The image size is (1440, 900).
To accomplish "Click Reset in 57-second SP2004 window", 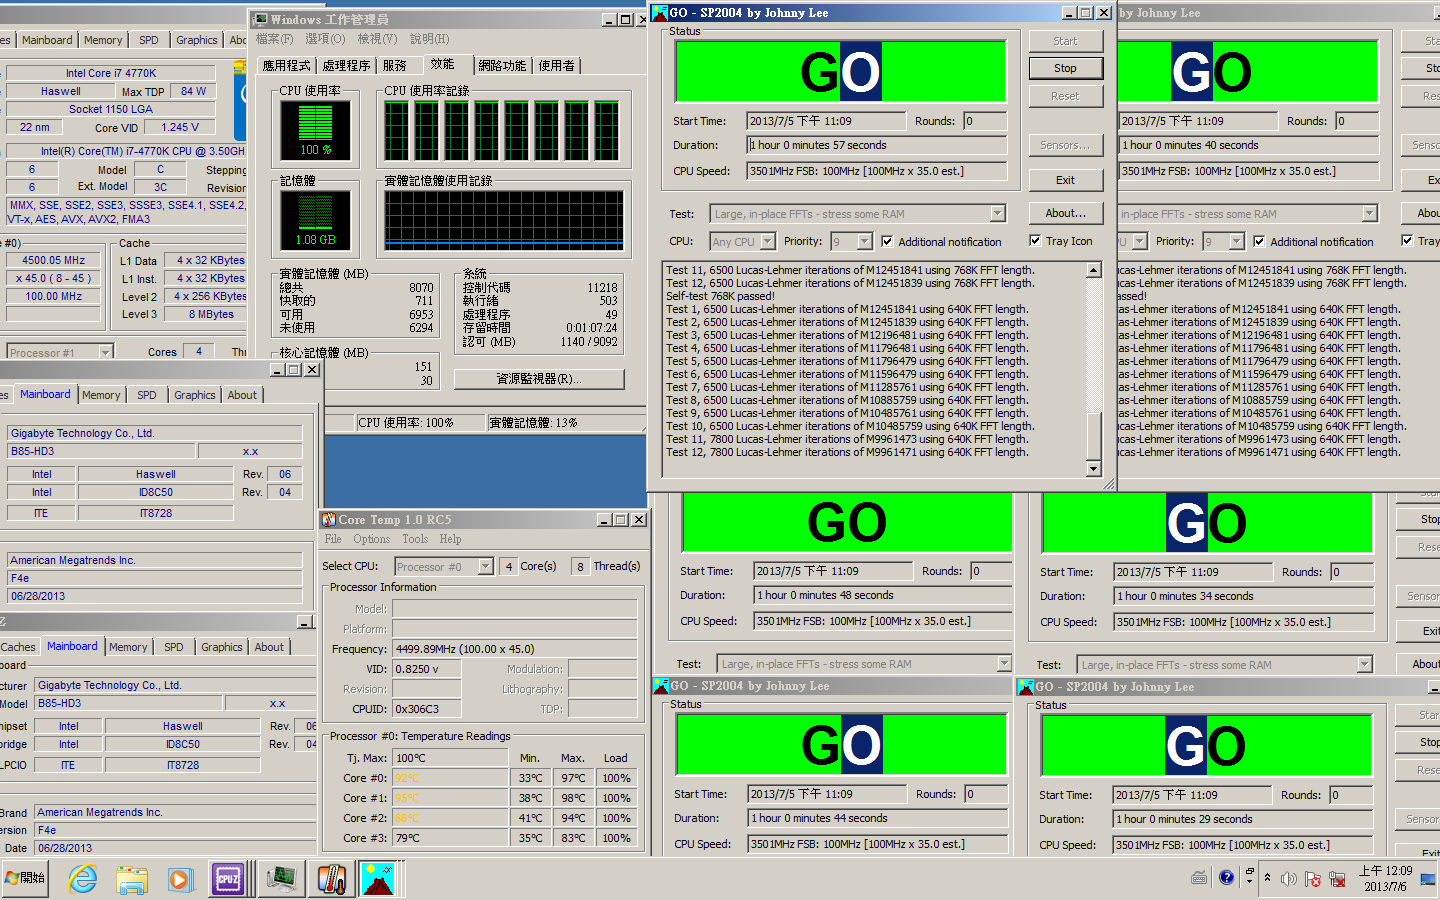I will point(1065,96).
